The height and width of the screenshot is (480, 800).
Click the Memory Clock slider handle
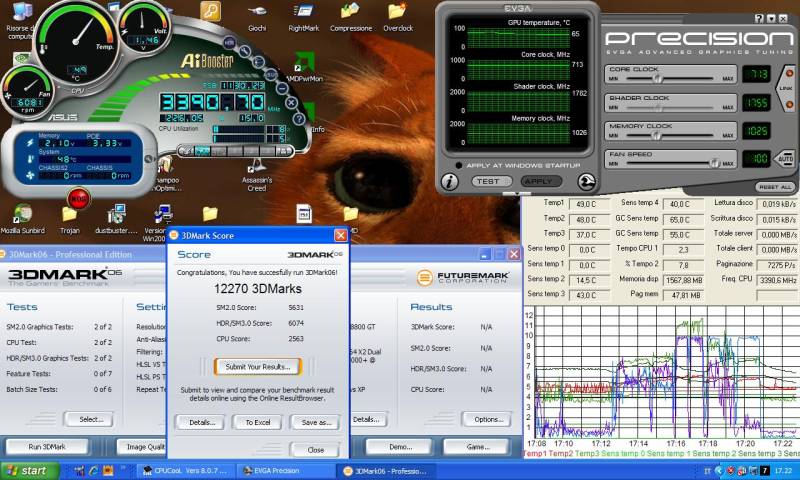point(657,136)
